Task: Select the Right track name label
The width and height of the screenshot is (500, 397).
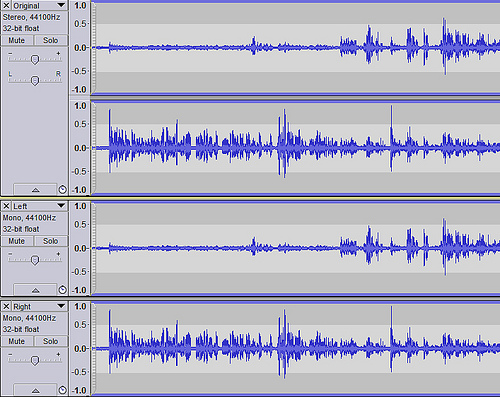Action: (x=22, y=307)
